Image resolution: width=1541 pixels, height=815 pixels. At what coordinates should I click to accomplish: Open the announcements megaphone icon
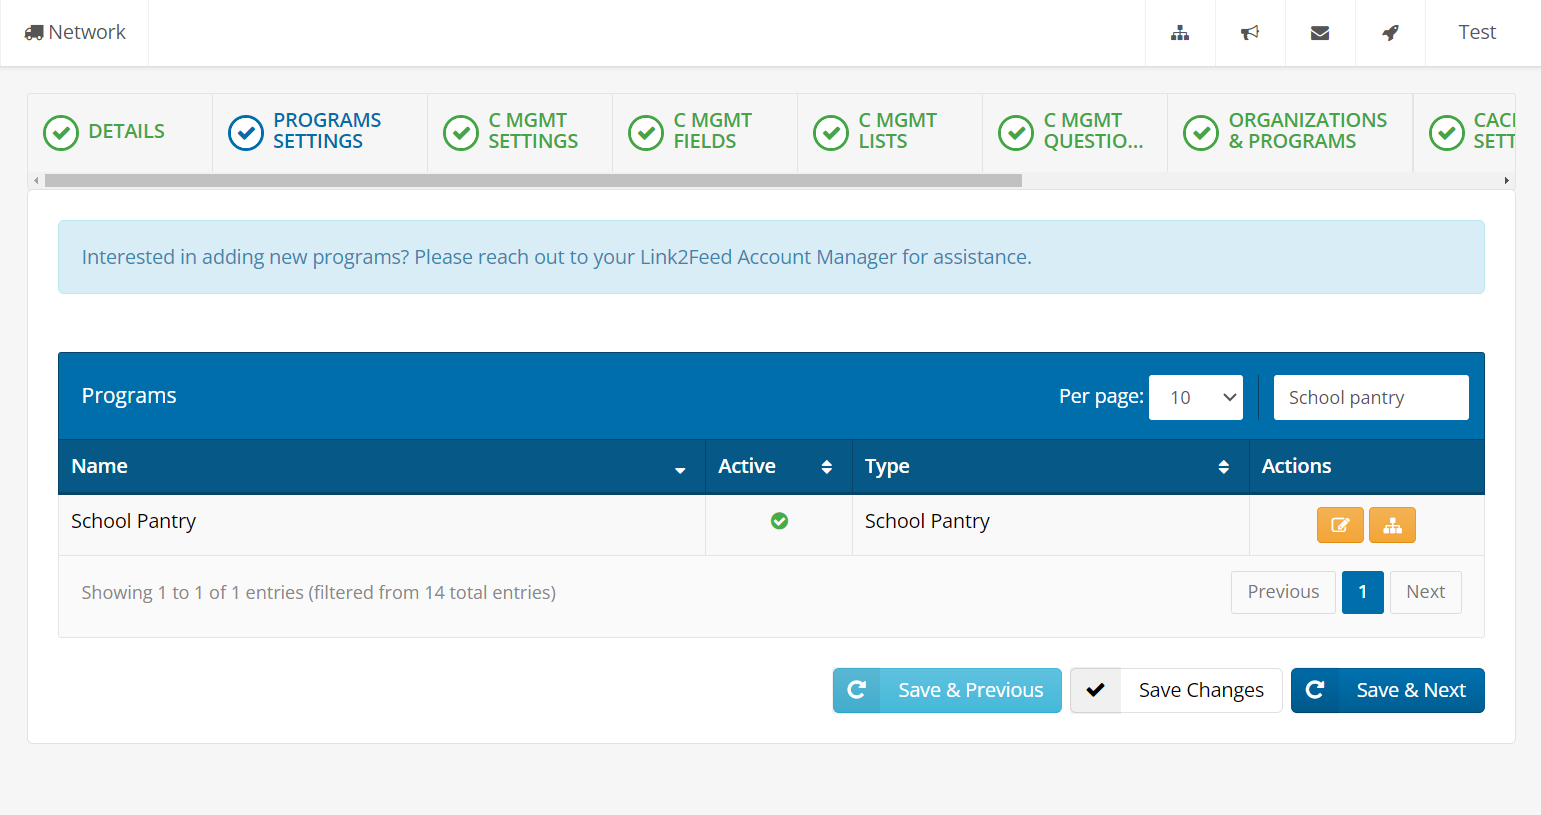1250,33
